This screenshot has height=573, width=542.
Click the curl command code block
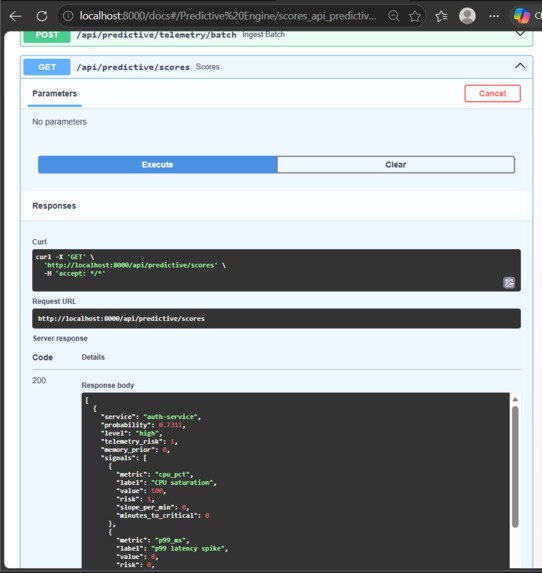[276, 270]
